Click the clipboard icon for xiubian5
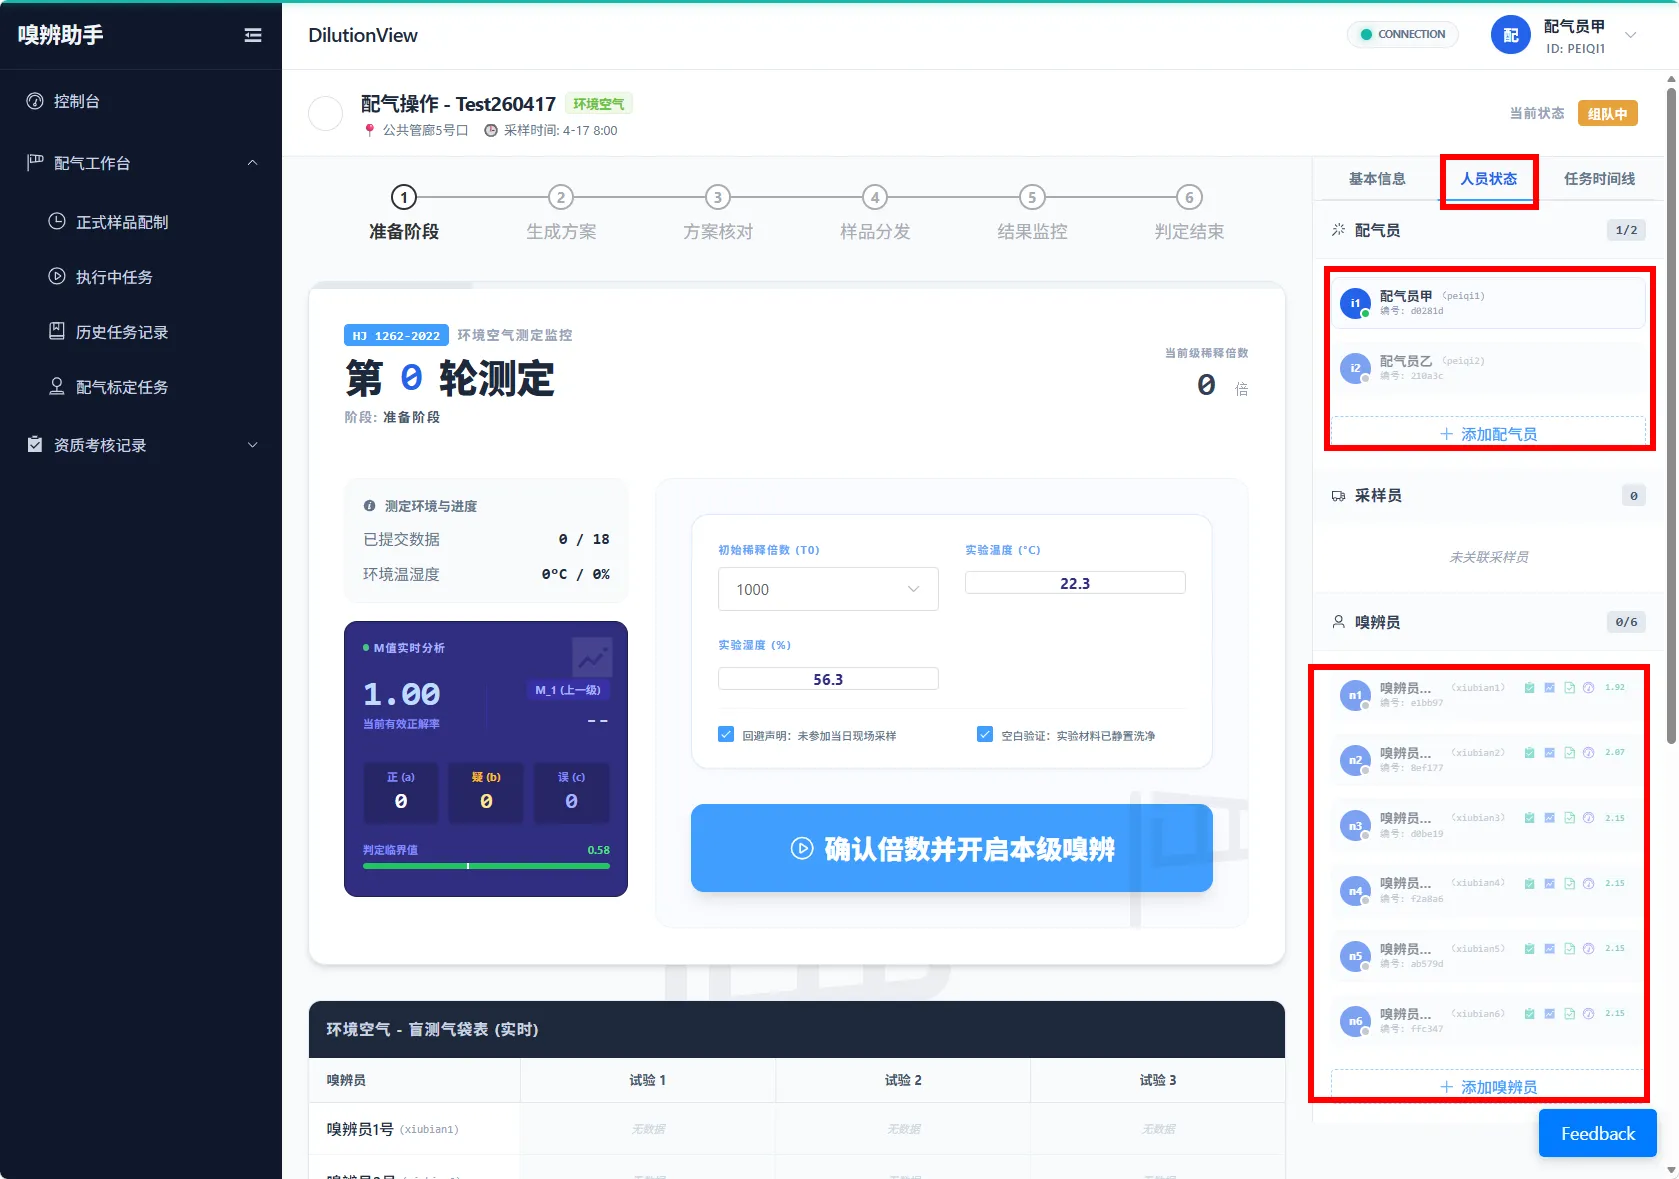Screen dimensions: 1679x1179 pyautogui.click(x=1529, y=948)
